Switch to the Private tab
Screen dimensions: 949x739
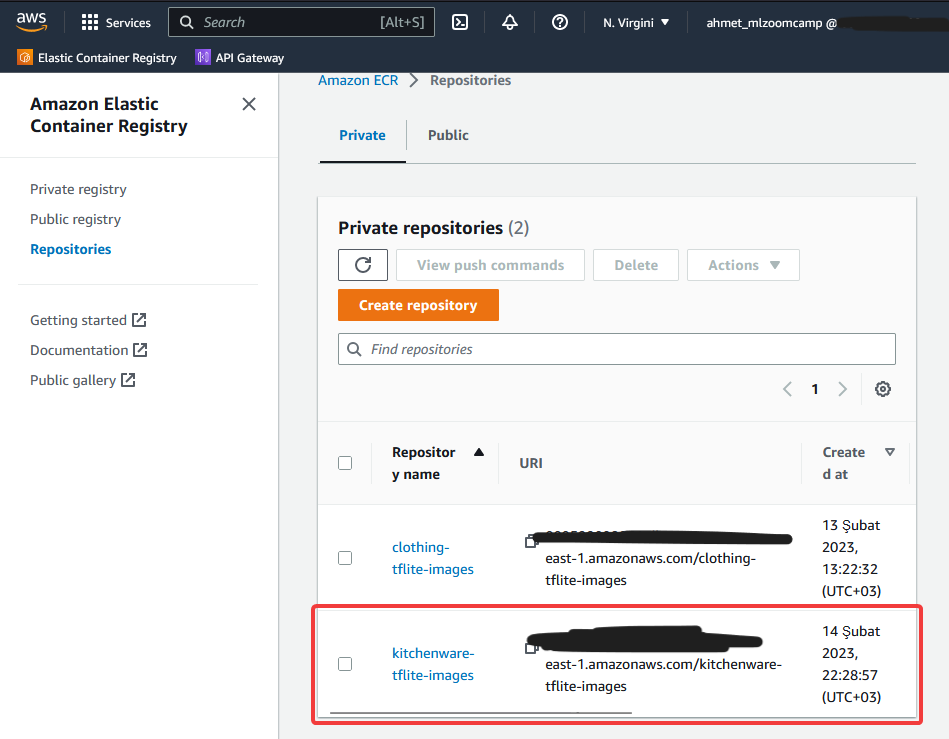(x=362, y=135)
